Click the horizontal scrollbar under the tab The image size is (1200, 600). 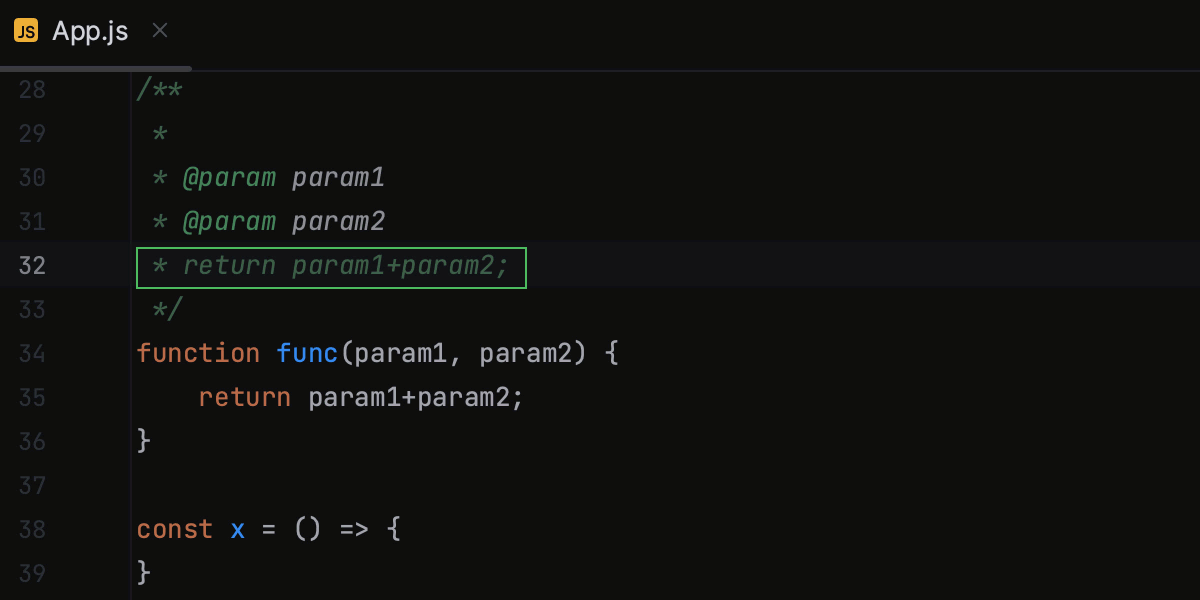click(96, 69)
